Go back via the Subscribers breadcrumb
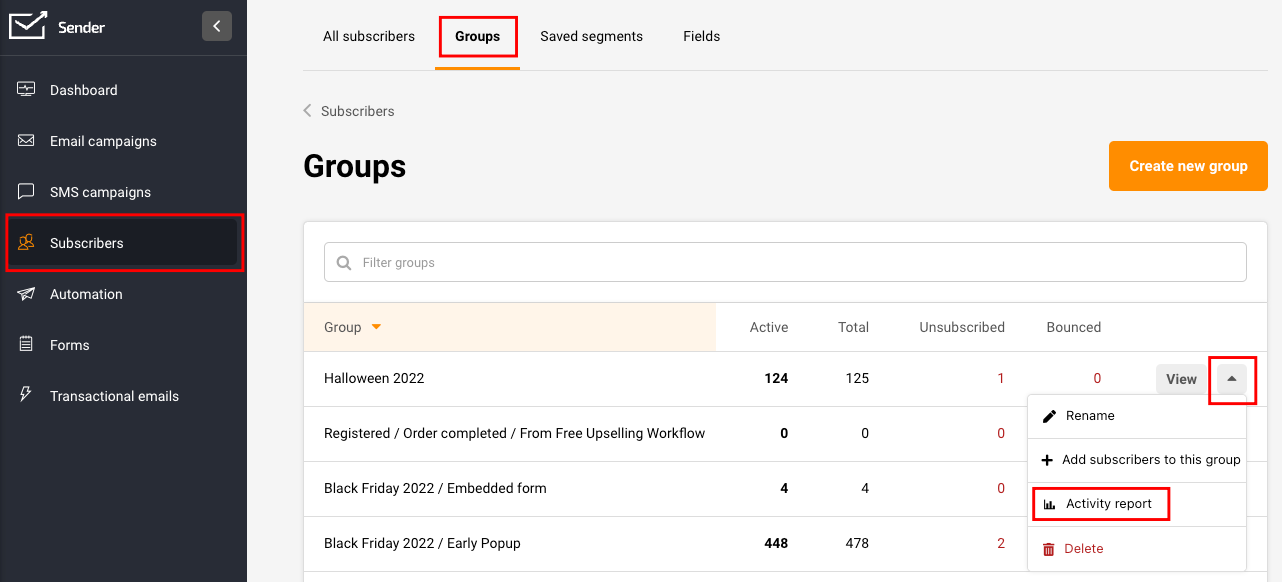The width and height of the screenshot is (1282, 582). [x=357, y=111]
